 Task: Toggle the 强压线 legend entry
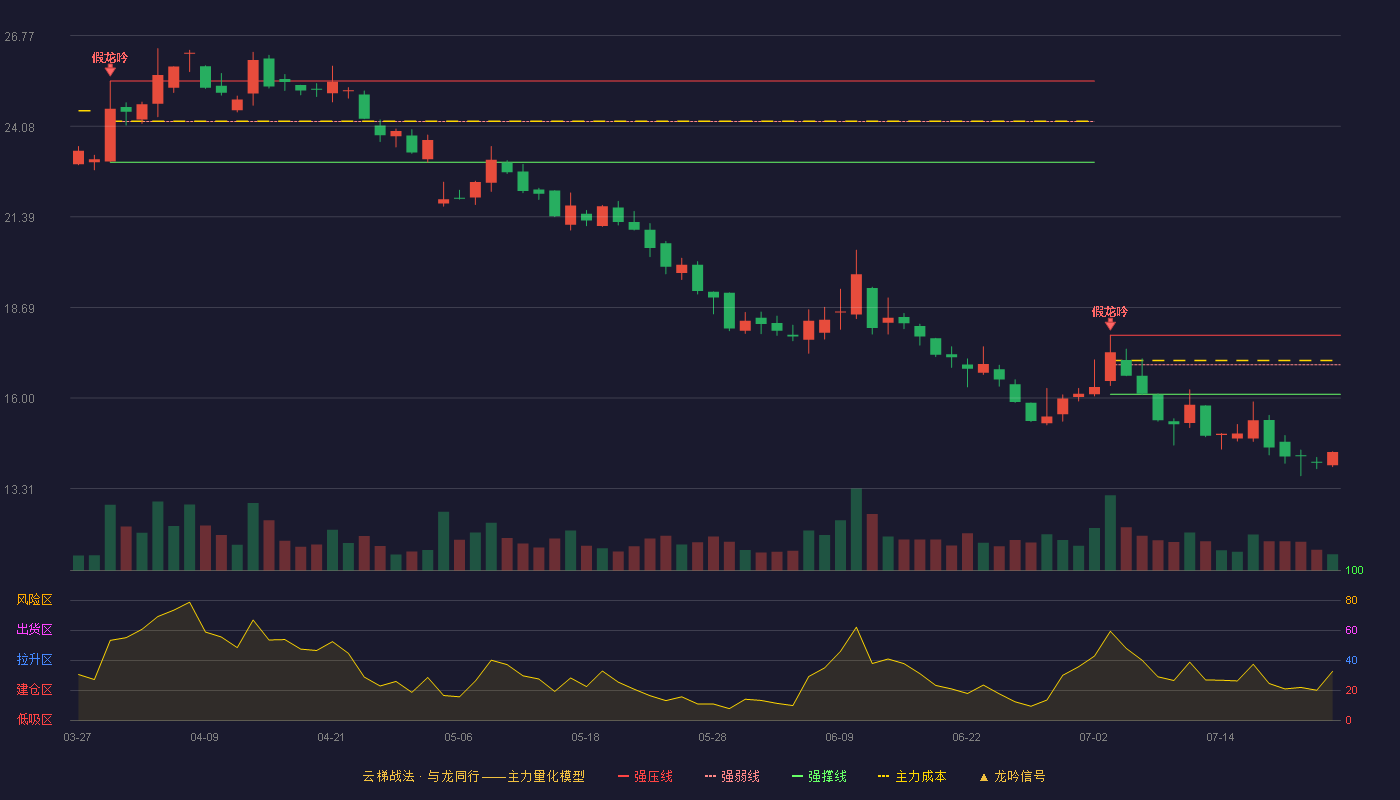click(645, 776)
